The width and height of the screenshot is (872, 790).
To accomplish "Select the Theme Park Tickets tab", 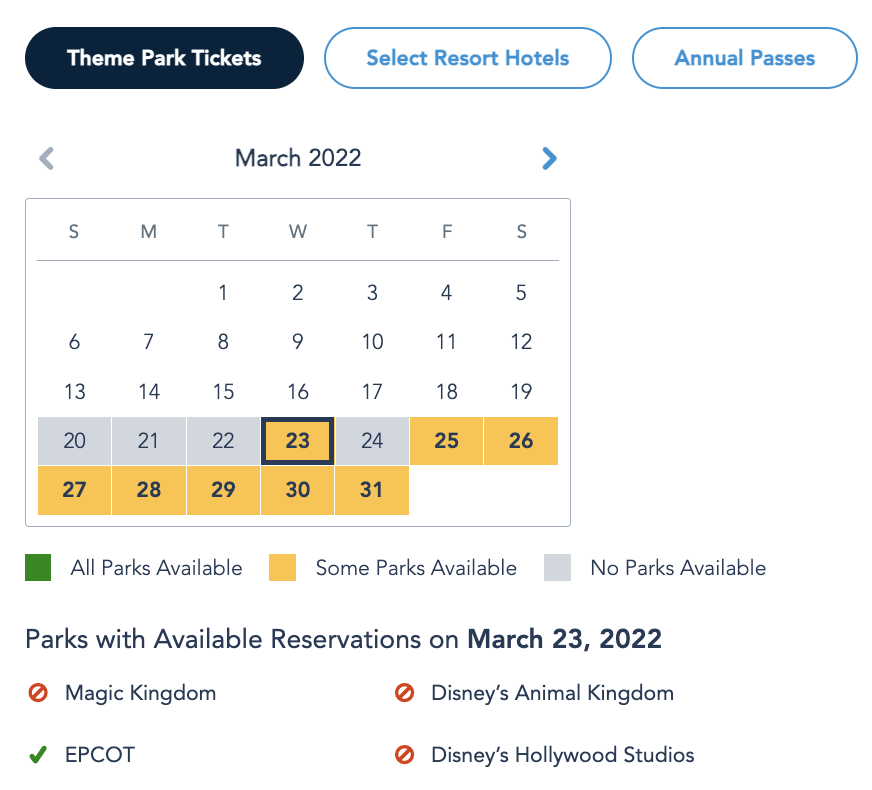I will [164, 58].
